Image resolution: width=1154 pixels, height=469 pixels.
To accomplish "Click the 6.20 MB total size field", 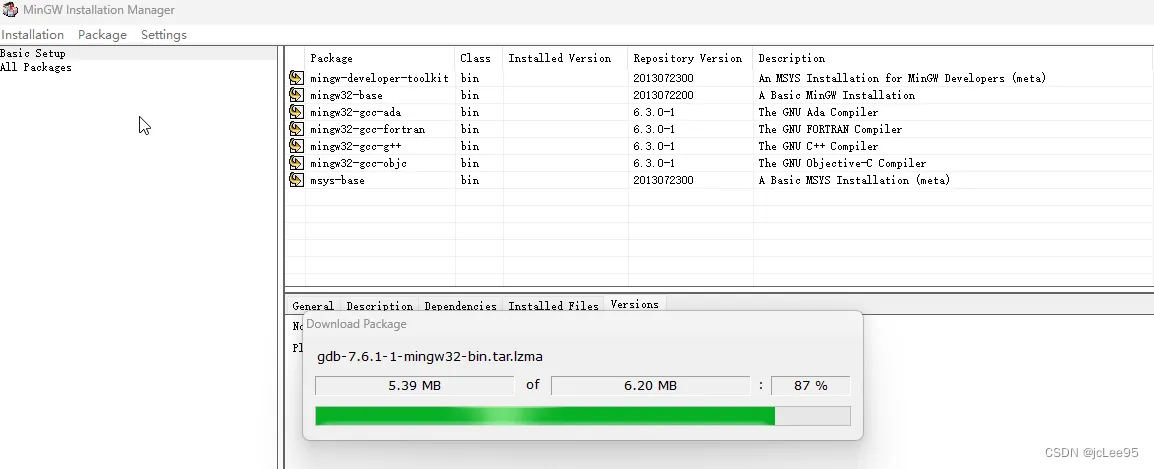I will (651, 386).
